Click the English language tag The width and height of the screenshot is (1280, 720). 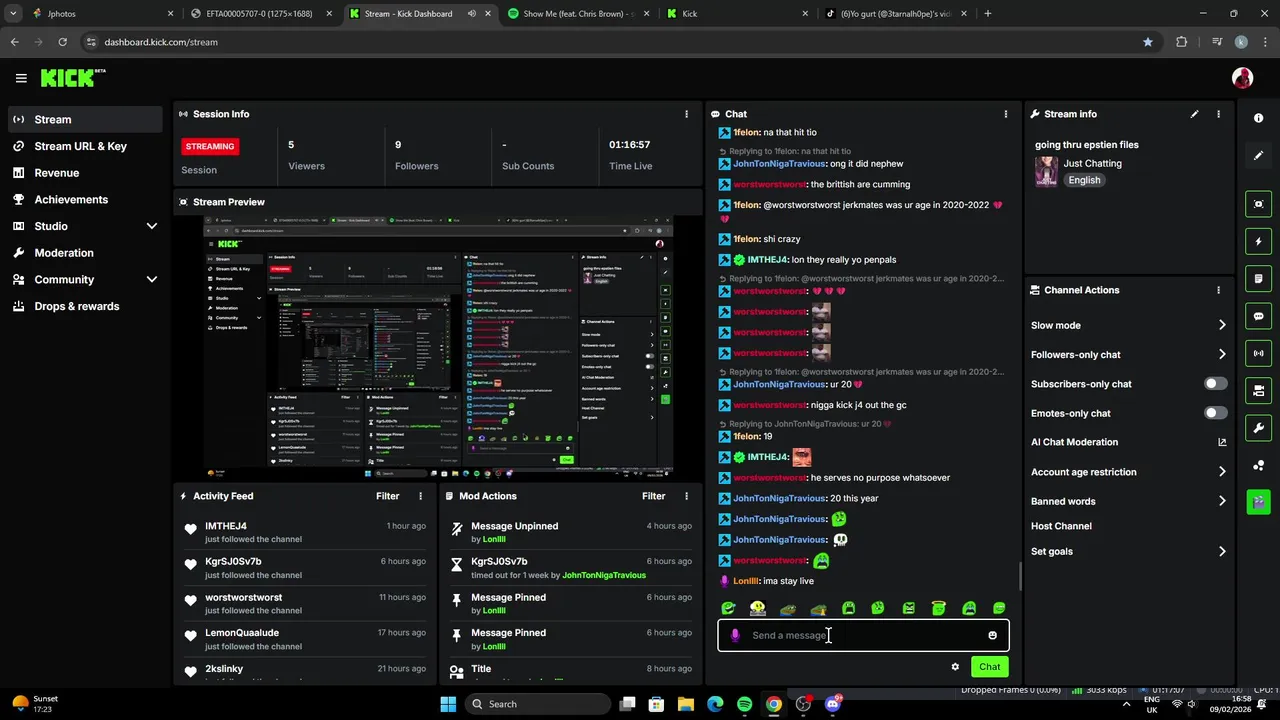click(x=1084, y=180)
